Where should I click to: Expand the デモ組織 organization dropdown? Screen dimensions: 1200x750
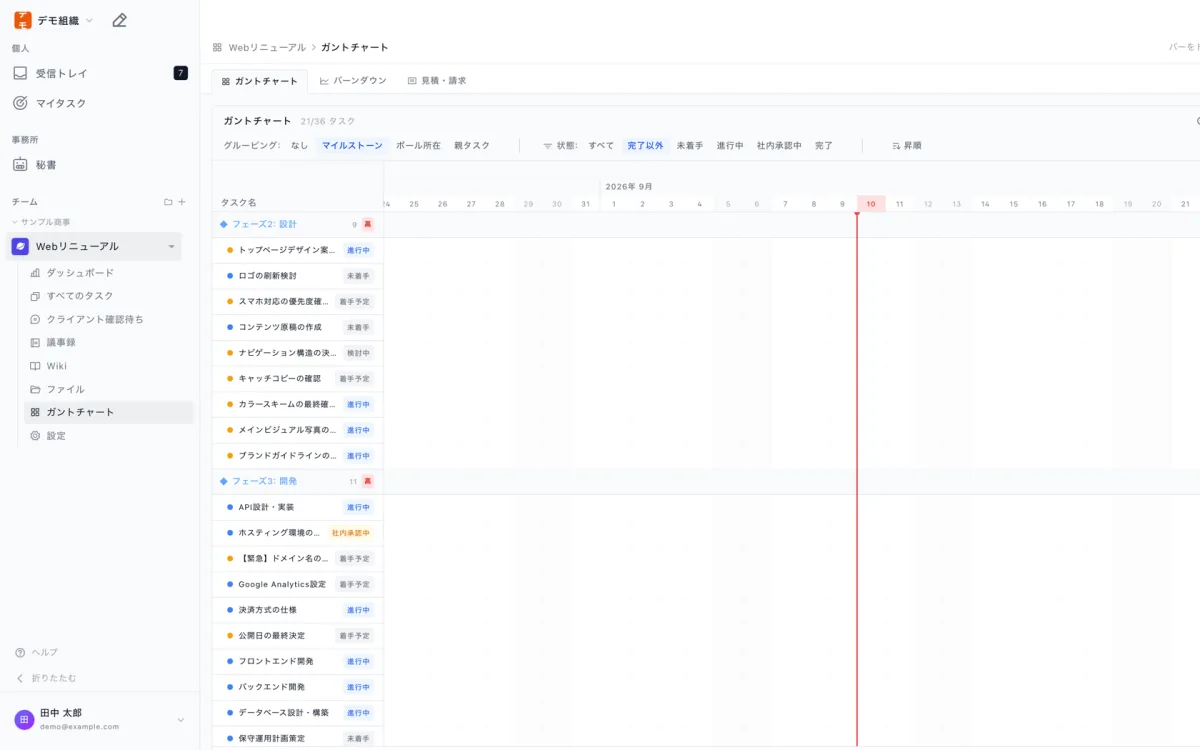point(89,20)
